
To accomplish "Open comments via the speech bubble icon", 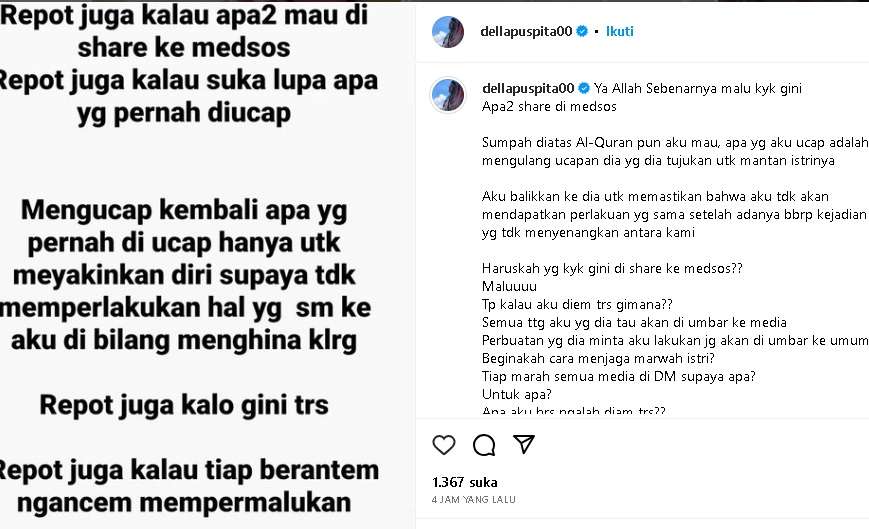I will coord(484,445).
